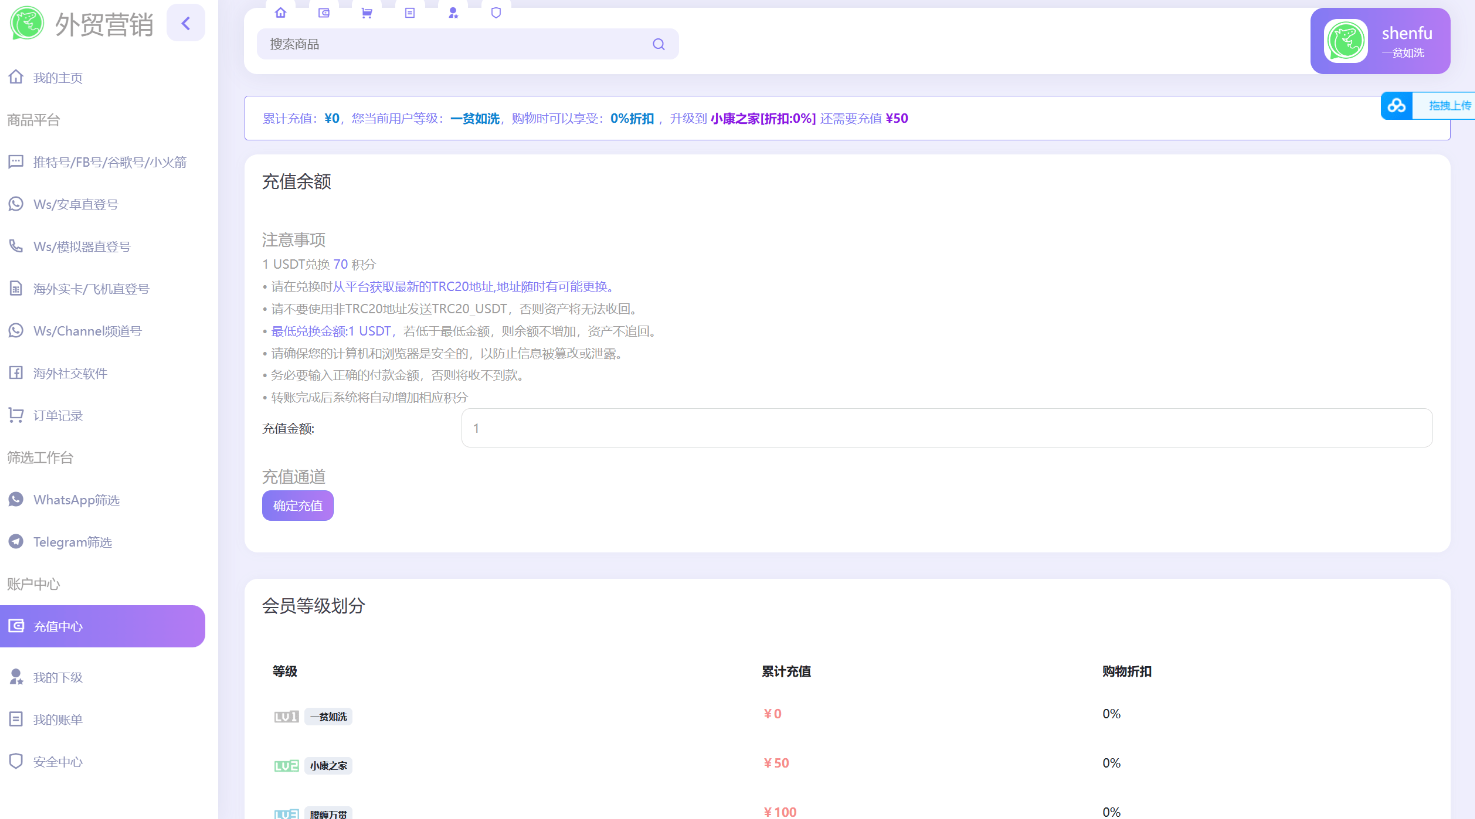The height and width of the screenshot is (819, 1475).
Task: Click the WhatsApp icon beside WhatsApp筛选
Action: coord(16,499)
